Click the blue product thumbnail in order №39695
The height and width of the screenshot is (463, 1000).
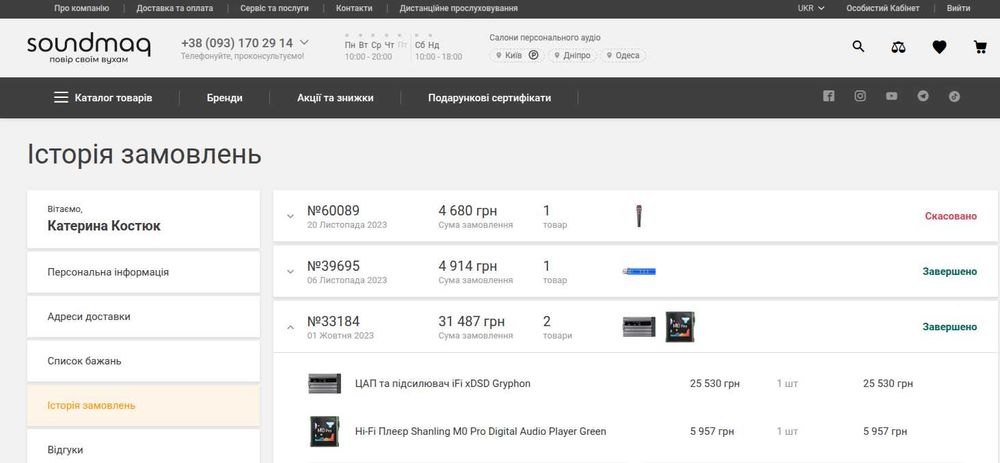(x=639, y=272)
